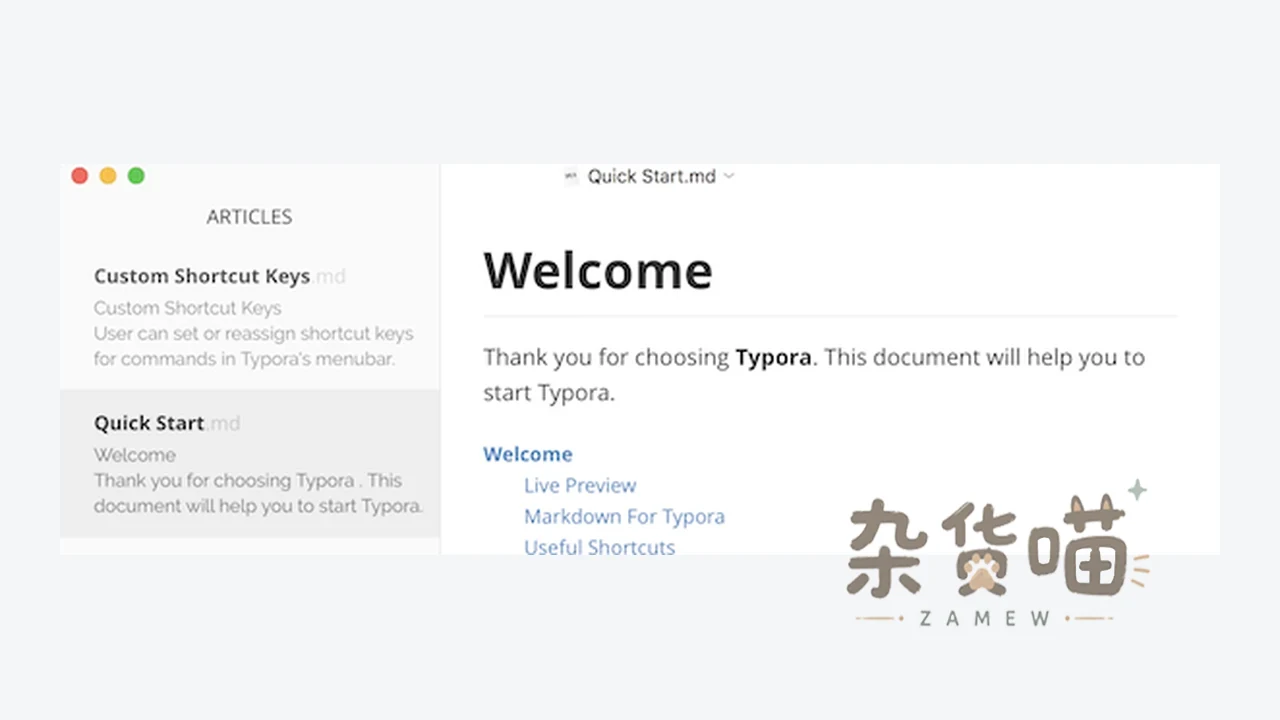Viewport: 1280px width, 720px height.
Task: Click the Quick Start.md window title
Action: pos(651,176)
